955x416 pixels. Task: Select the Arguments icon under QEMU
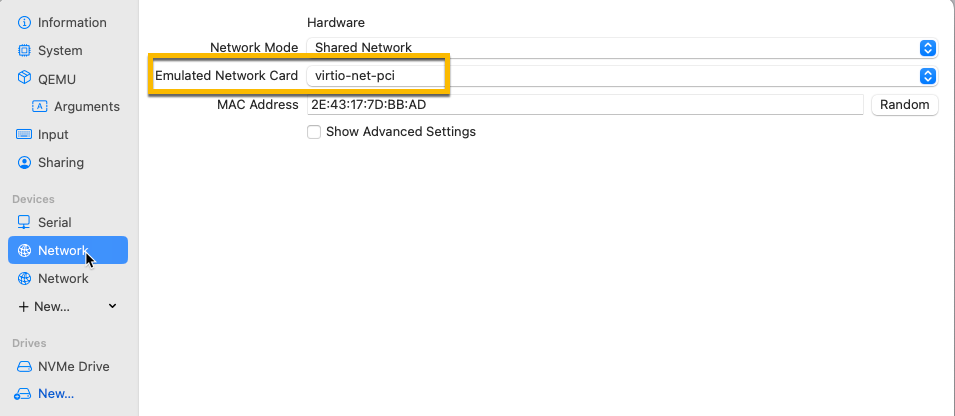point(40,107)
